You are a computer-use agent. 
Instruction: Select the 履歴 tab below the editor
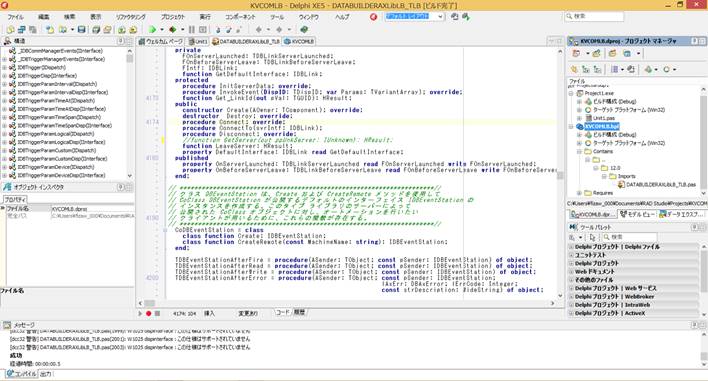299,312
